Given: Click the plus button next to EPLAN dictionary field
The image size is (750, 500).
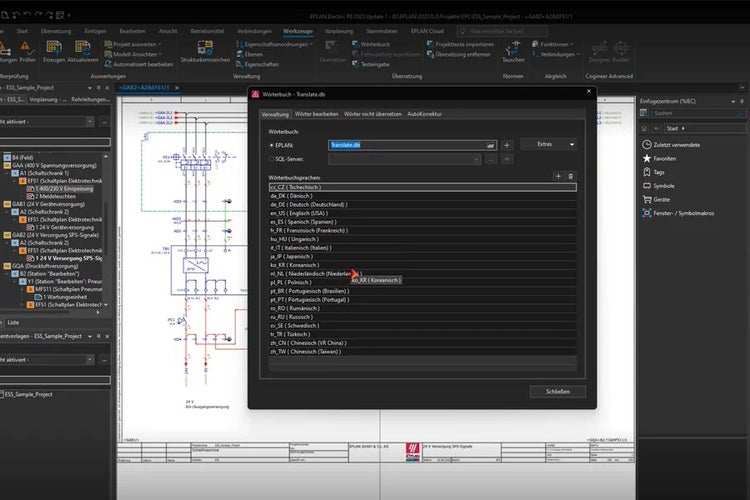Looking at the screenshot, I should (506, 145).
